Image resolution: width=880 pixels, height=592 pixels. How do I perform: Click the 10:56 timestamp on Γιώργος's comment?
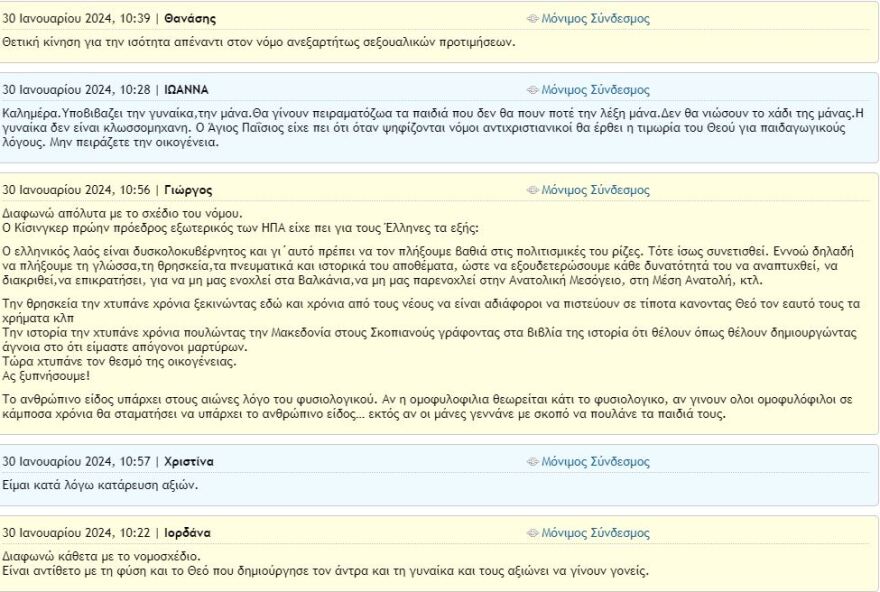point(133,191)
